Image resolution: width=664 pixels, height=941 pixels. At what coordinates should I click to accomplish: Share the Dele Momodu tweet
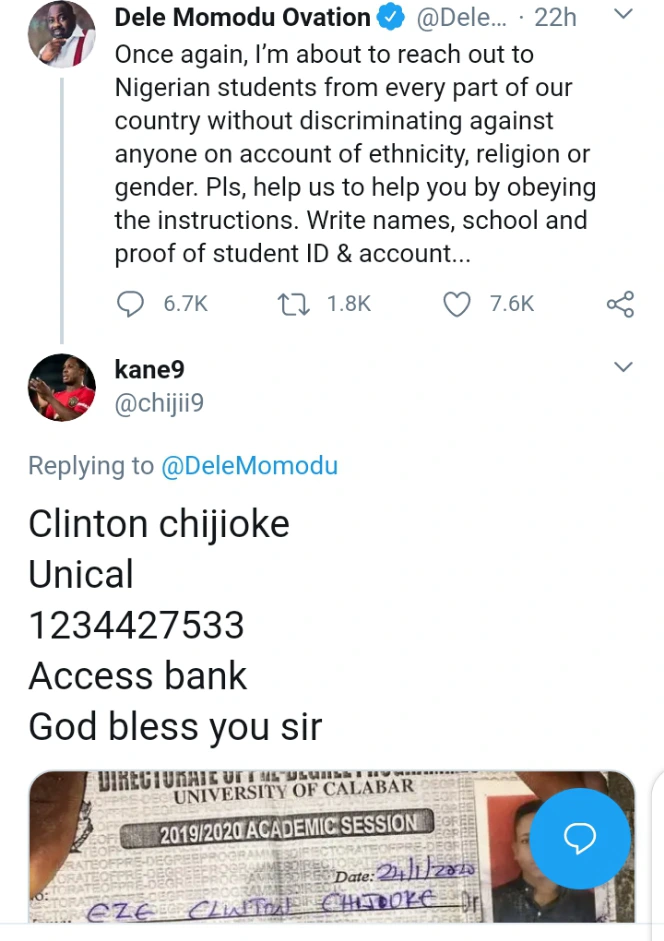[620, 304]
